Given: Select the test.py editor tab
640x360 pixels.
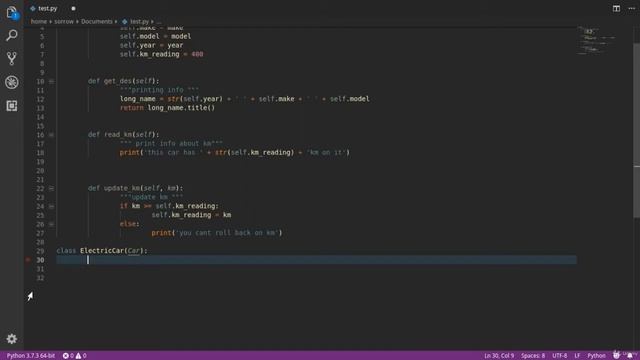Looking at the screenshot, I should (47, 9).
